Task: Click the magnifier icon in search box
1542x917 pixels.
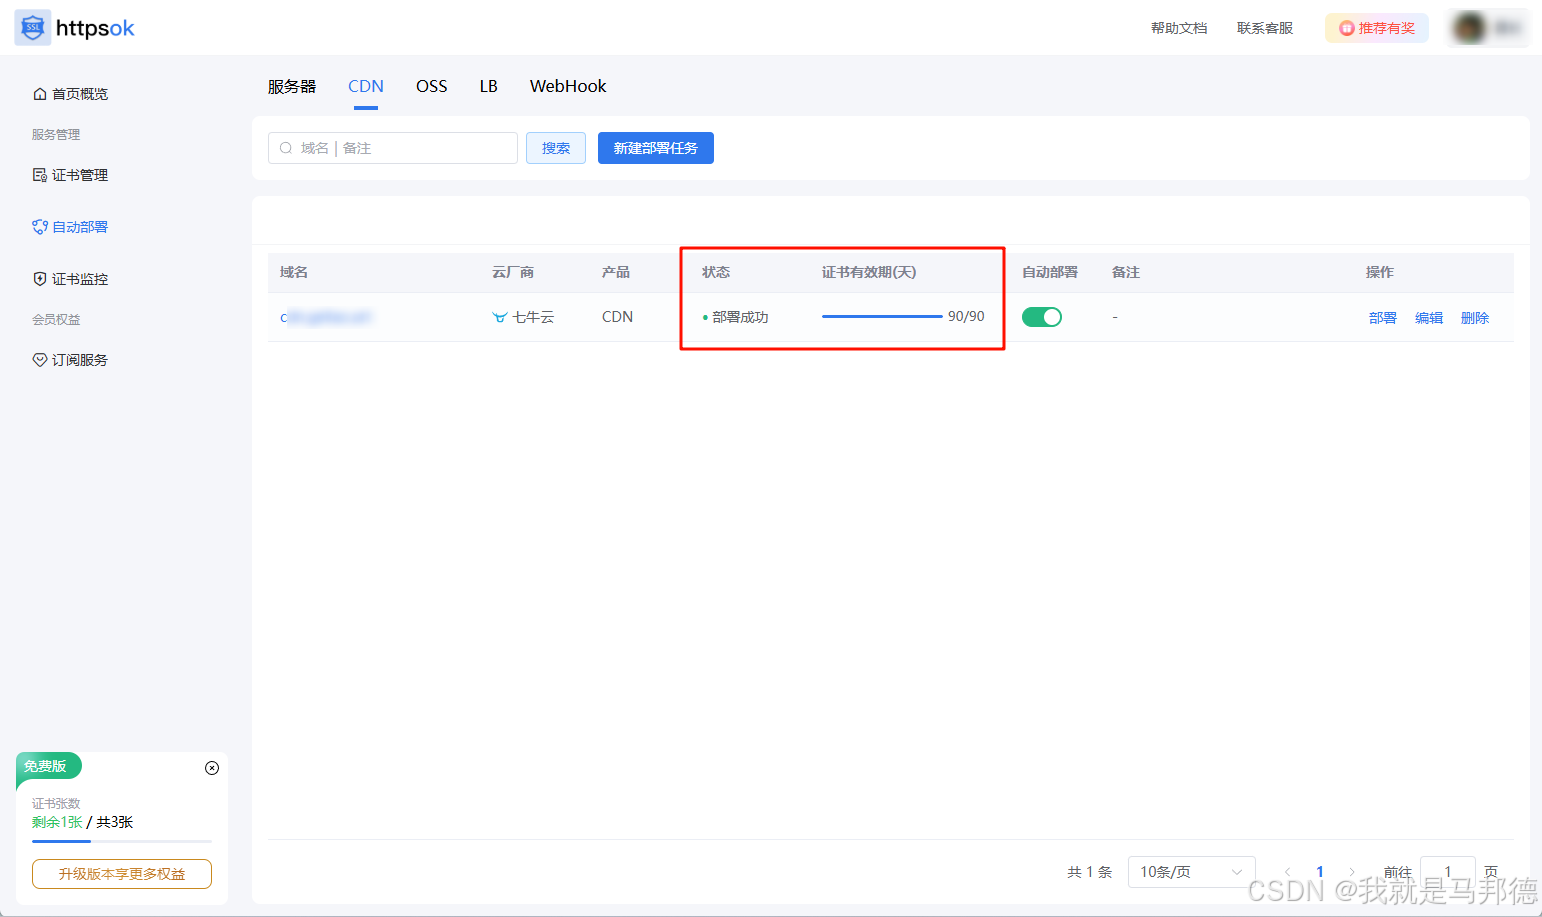Action: pyautogui.click(x=285, y=147)
